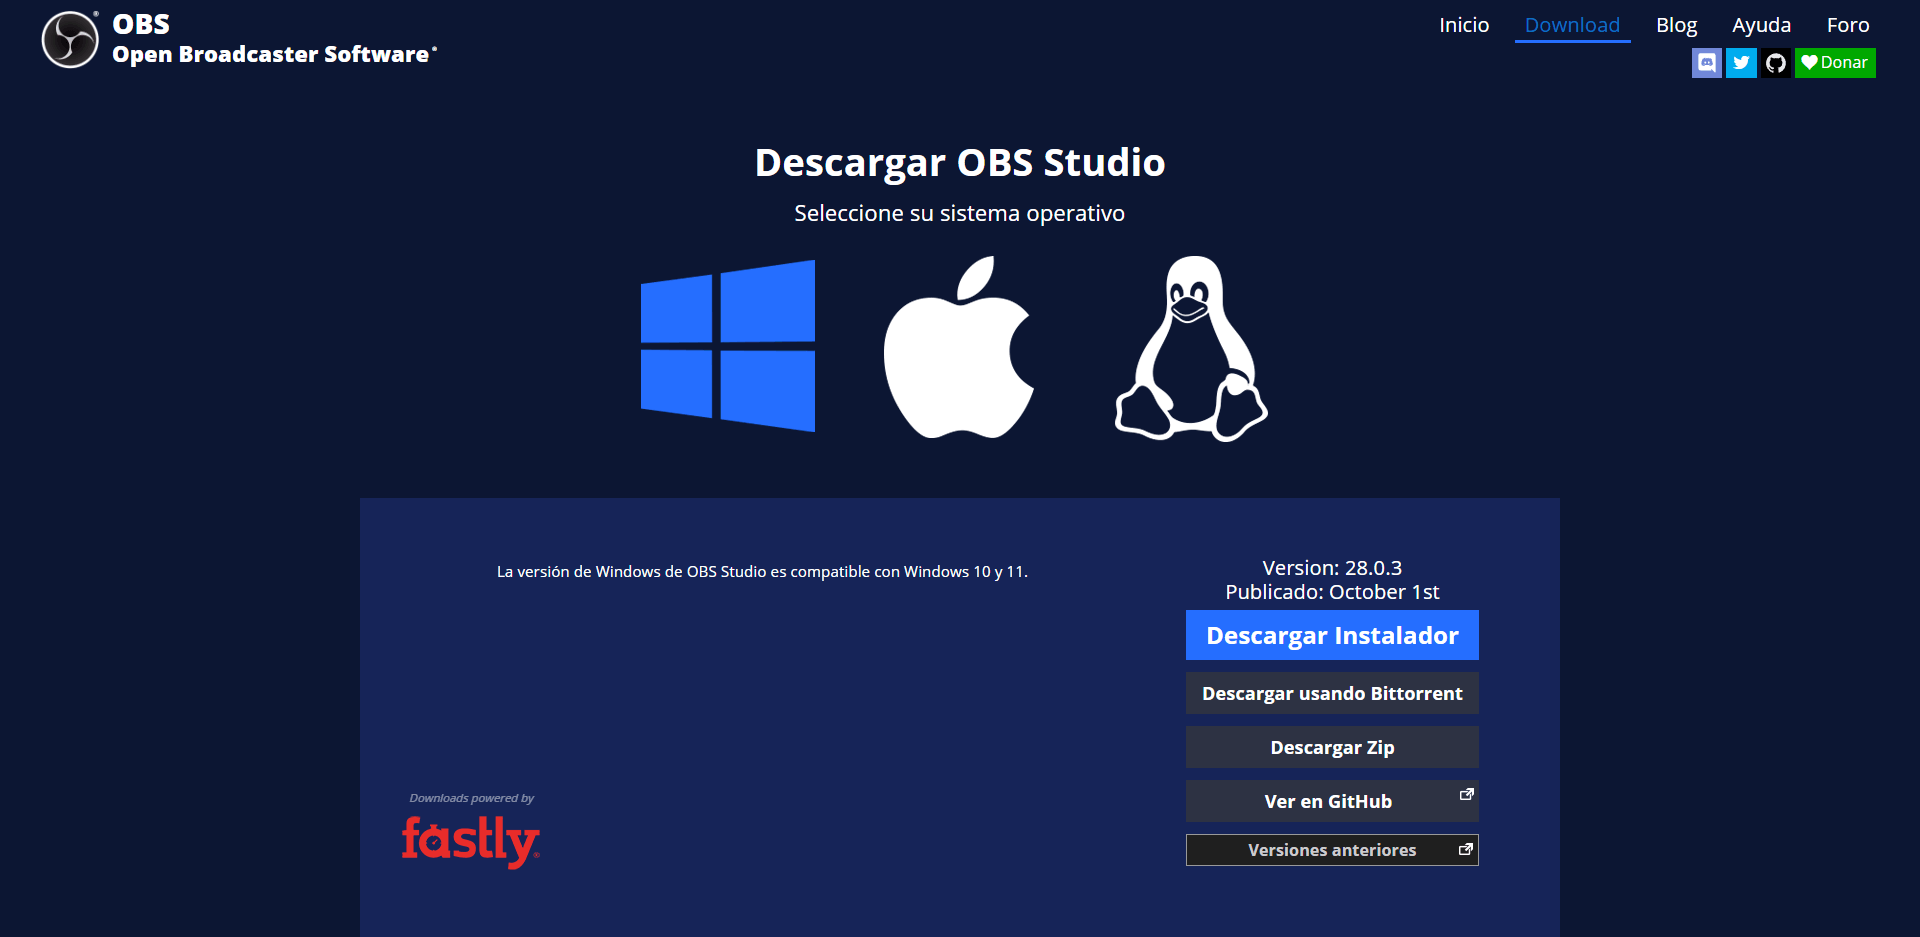1920x937 pixels.
Task: Open Versiones anteriores
Action: click(1331, 849)
